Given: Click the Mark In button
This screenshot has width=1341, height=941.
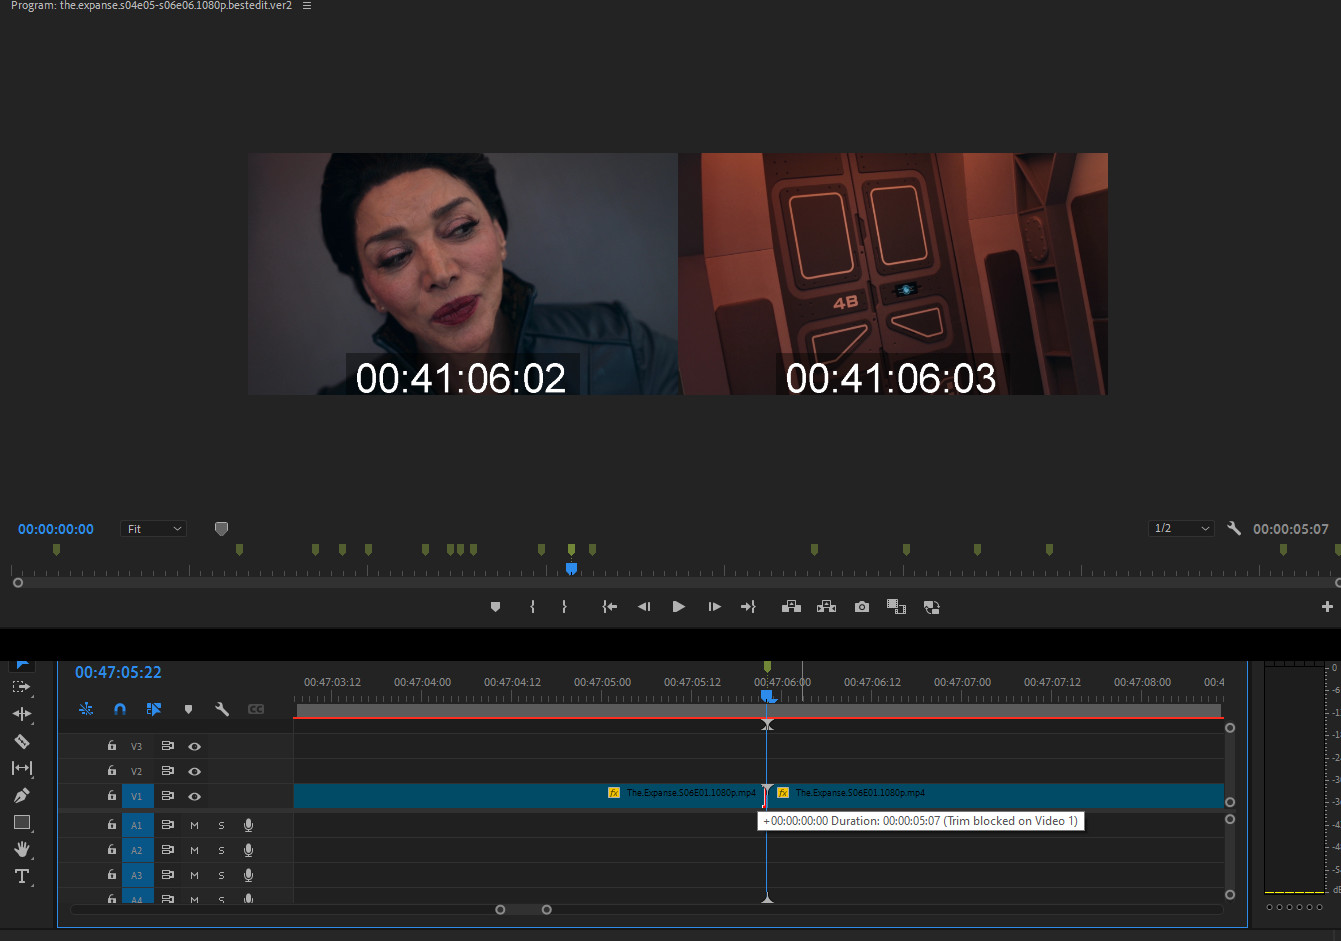Looking at the screenshot, I should tap(532, 607).
